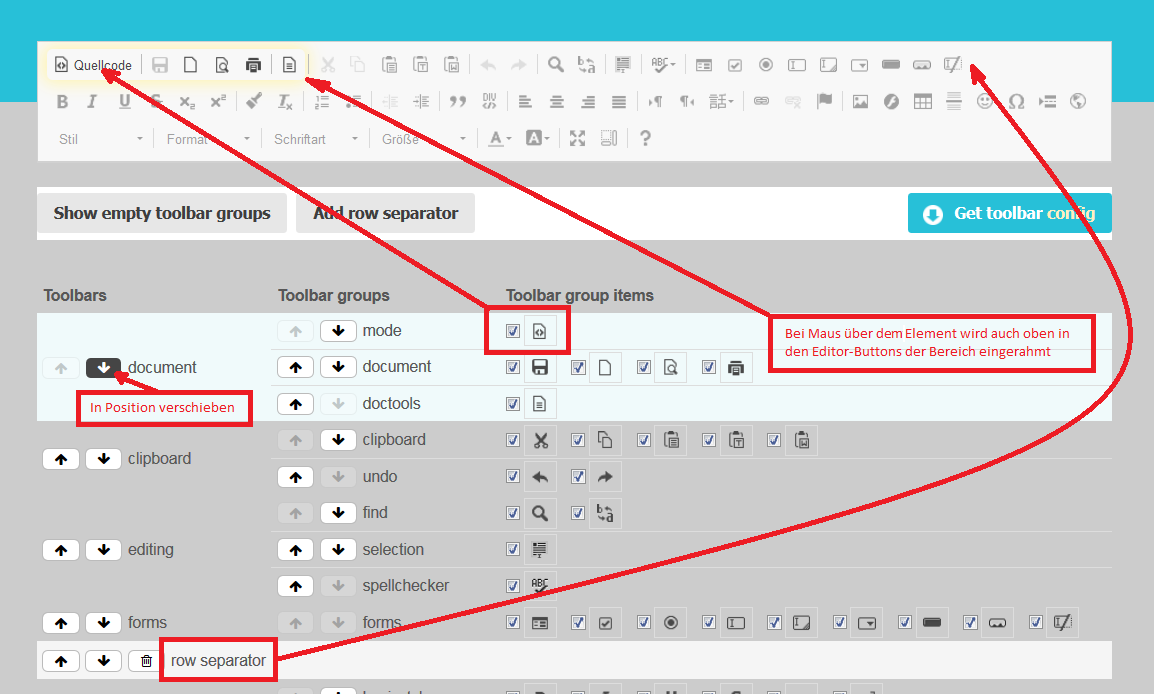Image resolution: width=1155 pixels, height=694 pixels.
Task: Click the insert special character Omega icon
Action: coord(1016,102)
